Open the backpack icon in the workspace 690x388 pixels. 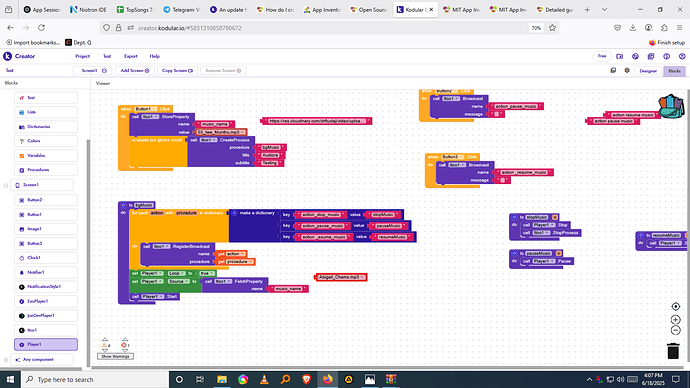671,106
